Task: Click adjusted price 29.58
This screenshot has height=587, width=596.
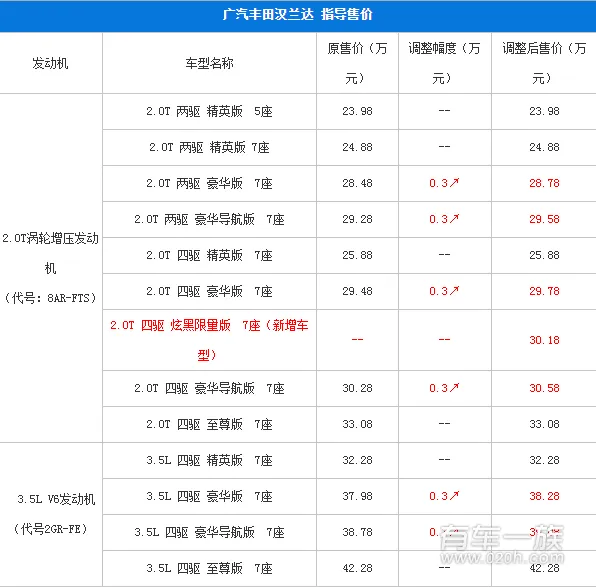Action: click(544, 219)
